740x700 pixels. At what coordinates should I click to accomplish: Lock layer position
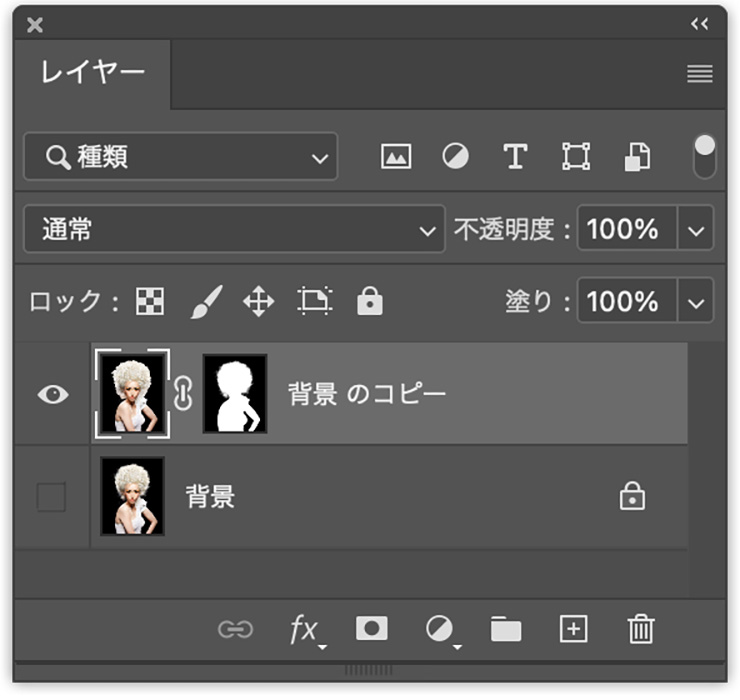(259, 301)
